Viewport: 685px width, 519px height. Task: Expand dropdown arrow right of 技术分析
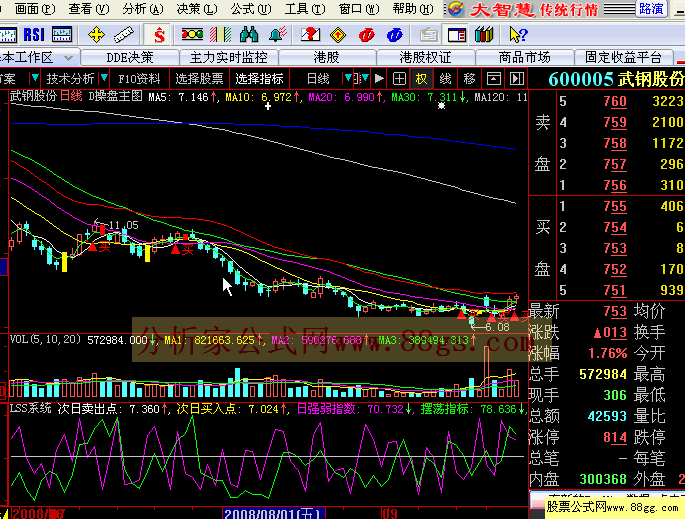pyautogui.click(x=104, y=79)
